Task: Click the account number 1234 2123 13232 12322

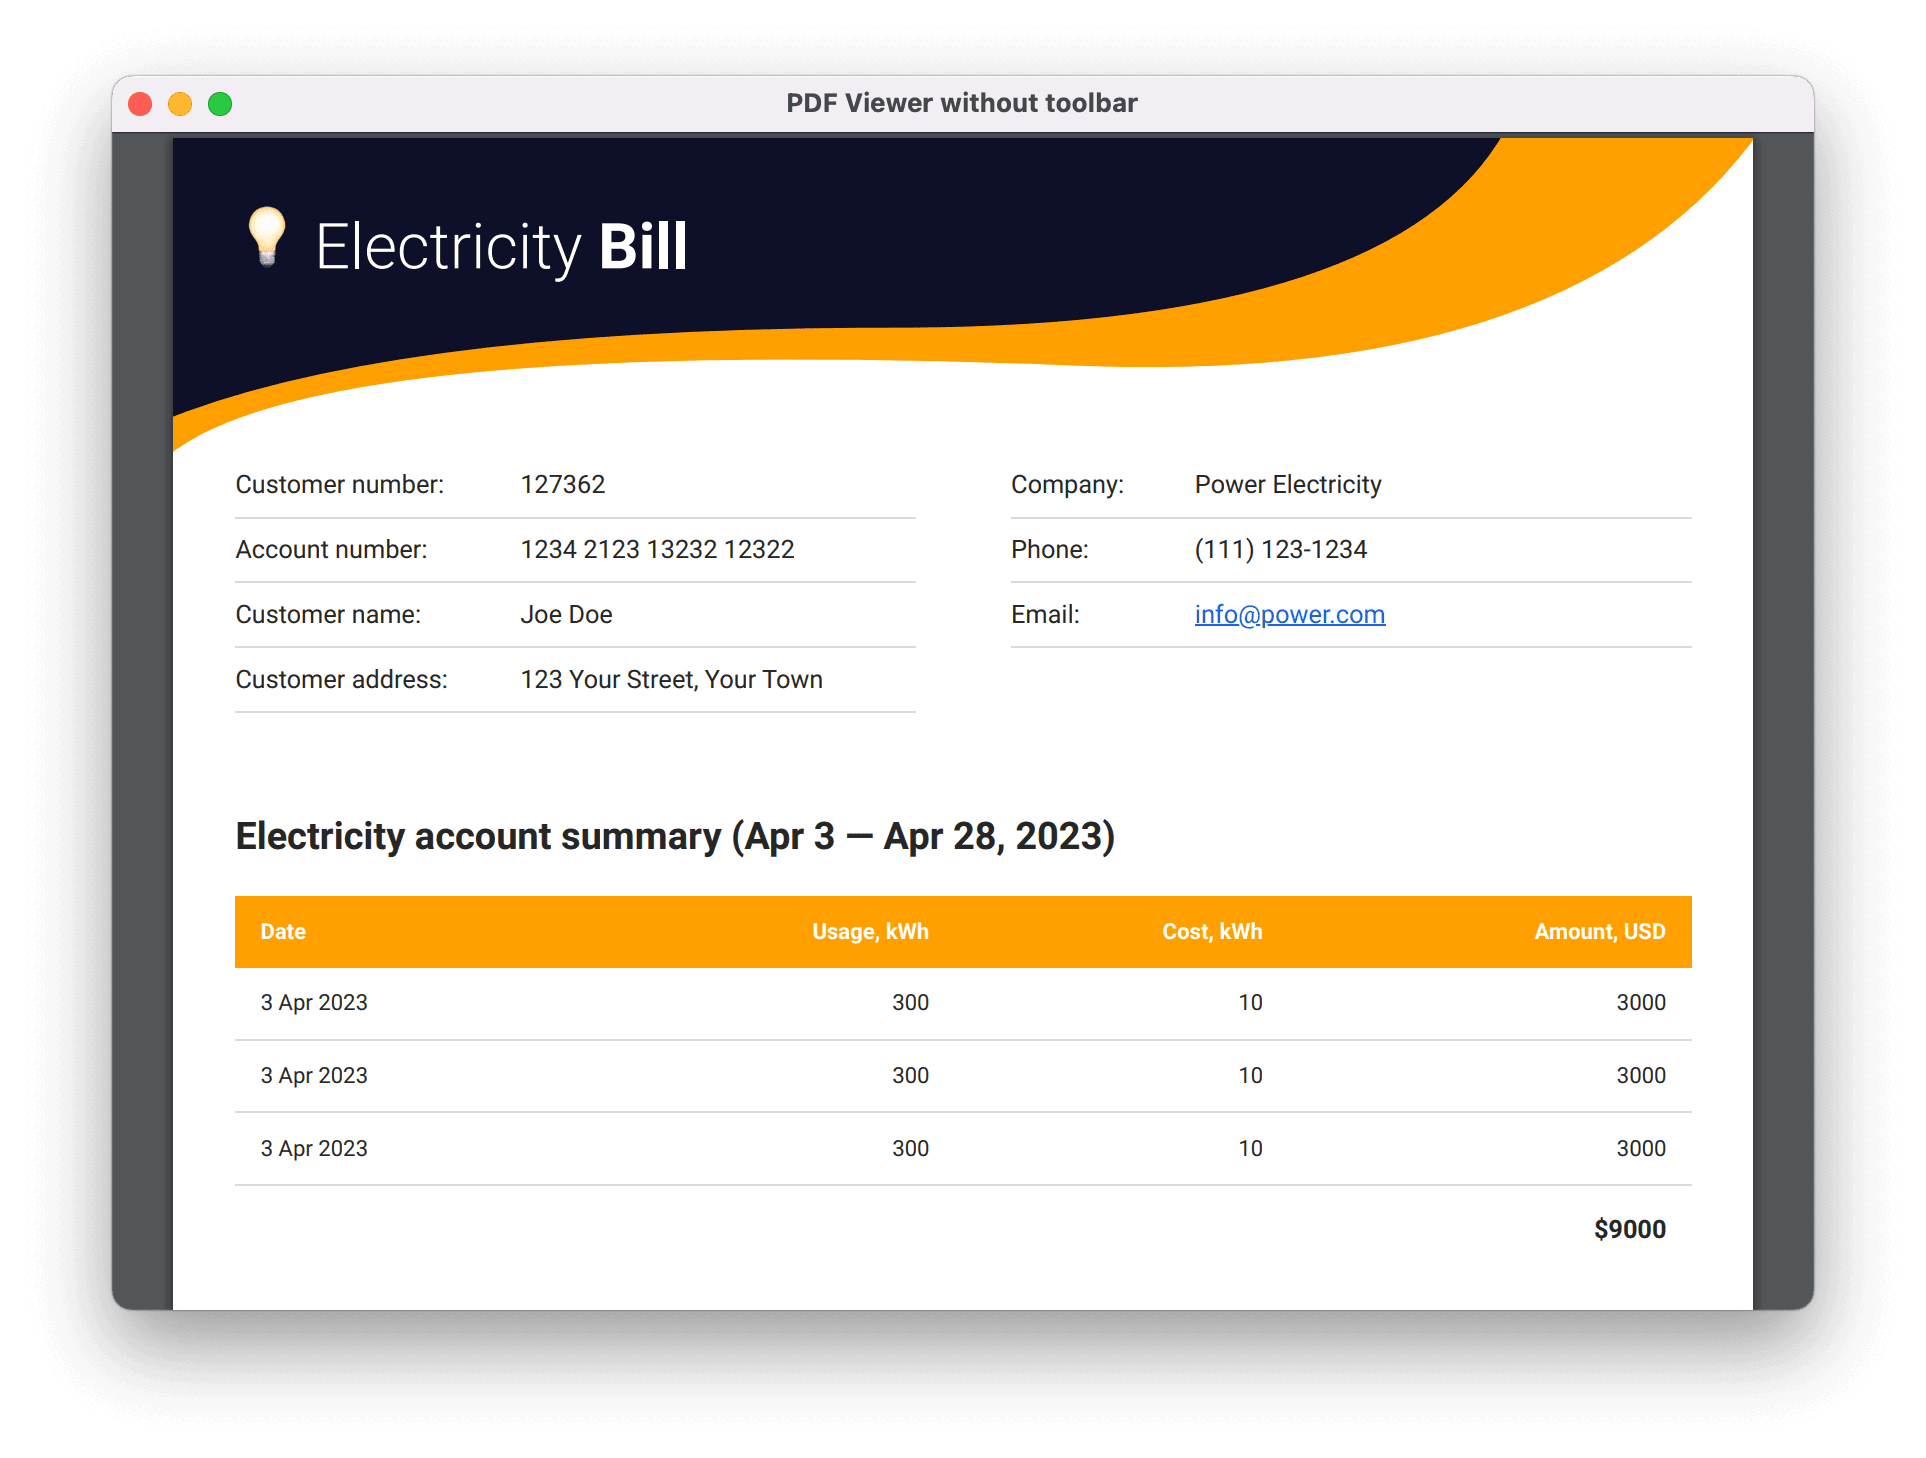Action: [657, 550]
